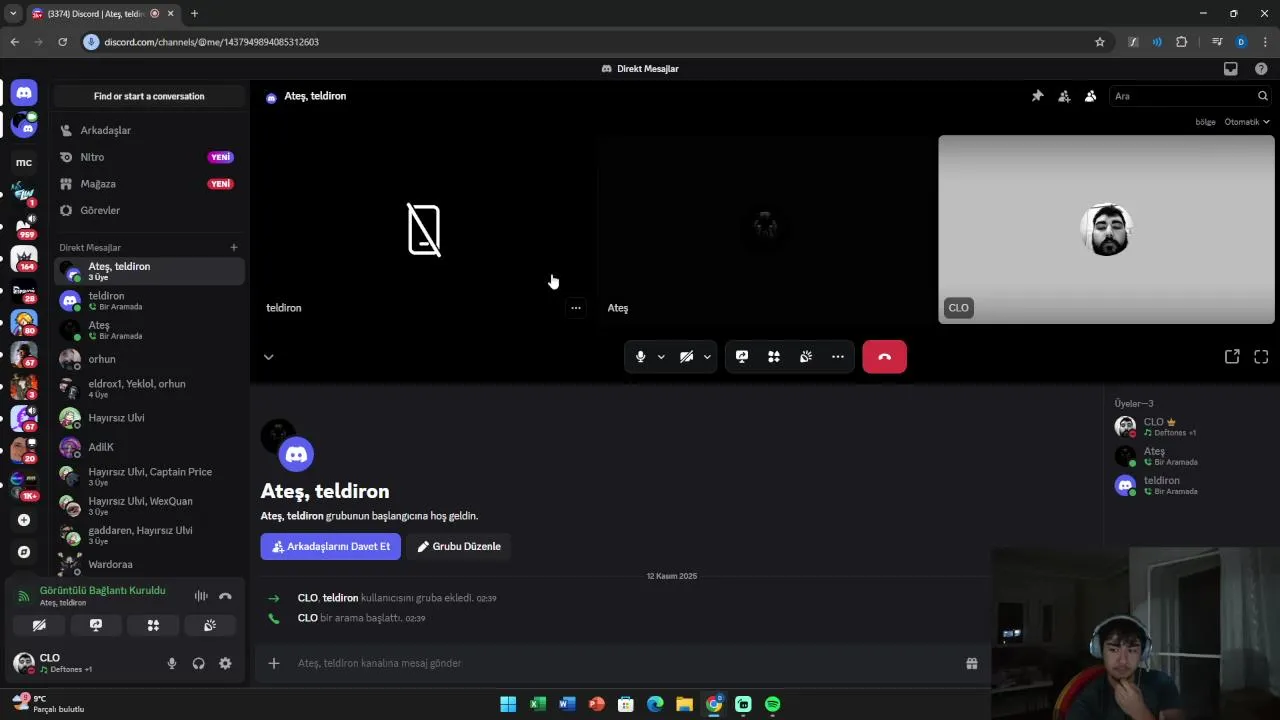Select Ateş in member list
1280x720 pixels.
click(1190, 456)
